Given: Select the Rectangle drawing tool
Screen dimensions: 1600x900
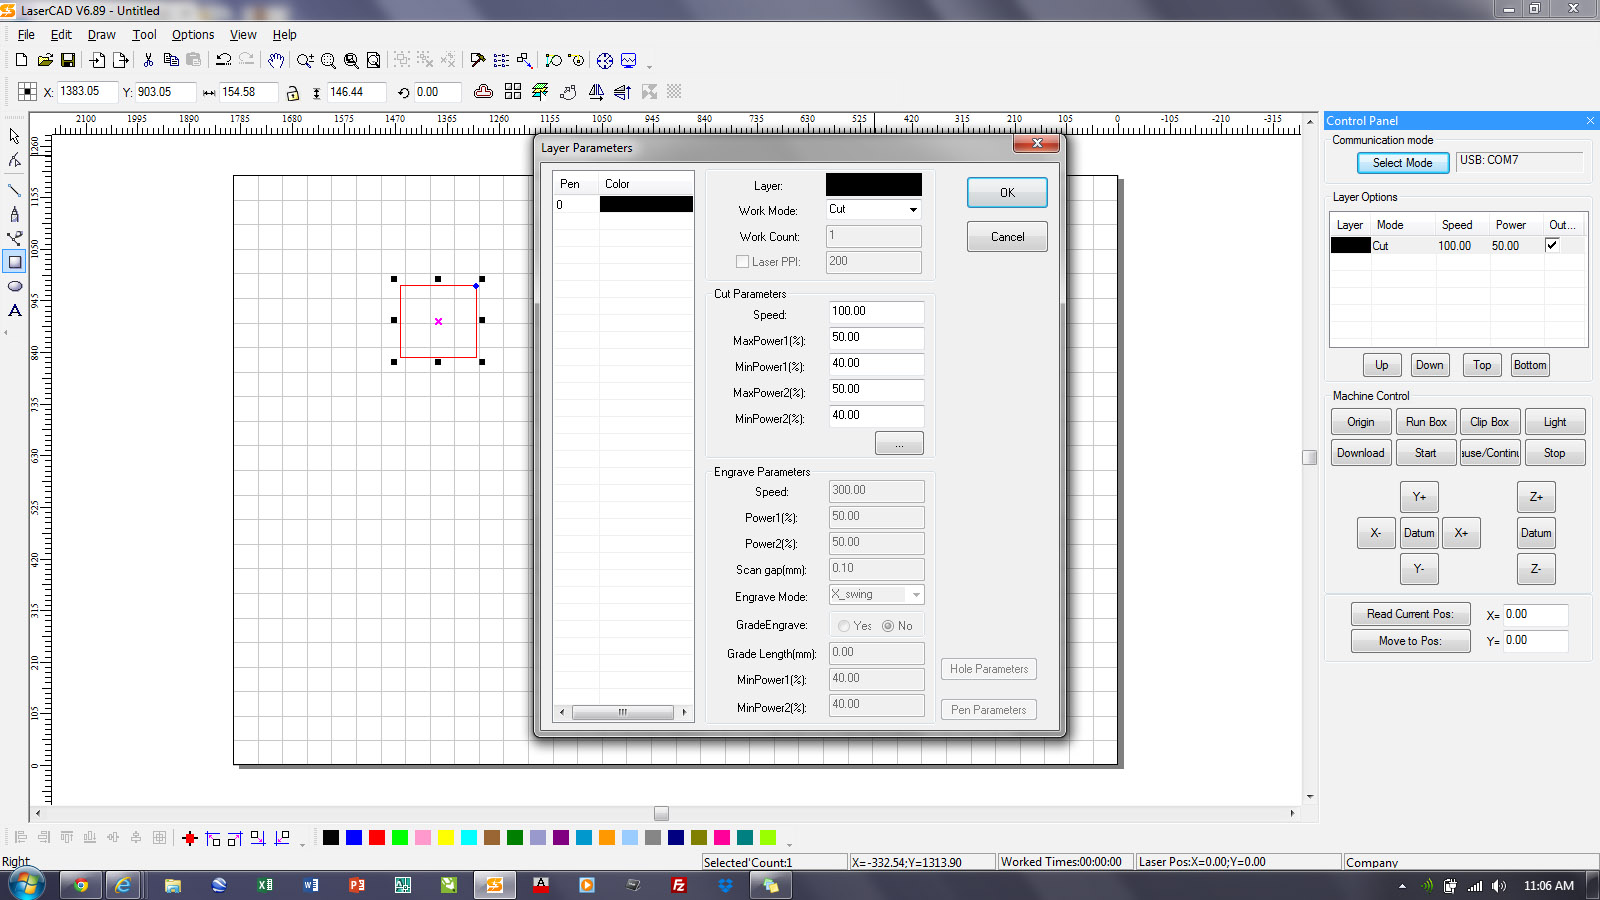Looking at the screenshot, I should click(15, 262).
